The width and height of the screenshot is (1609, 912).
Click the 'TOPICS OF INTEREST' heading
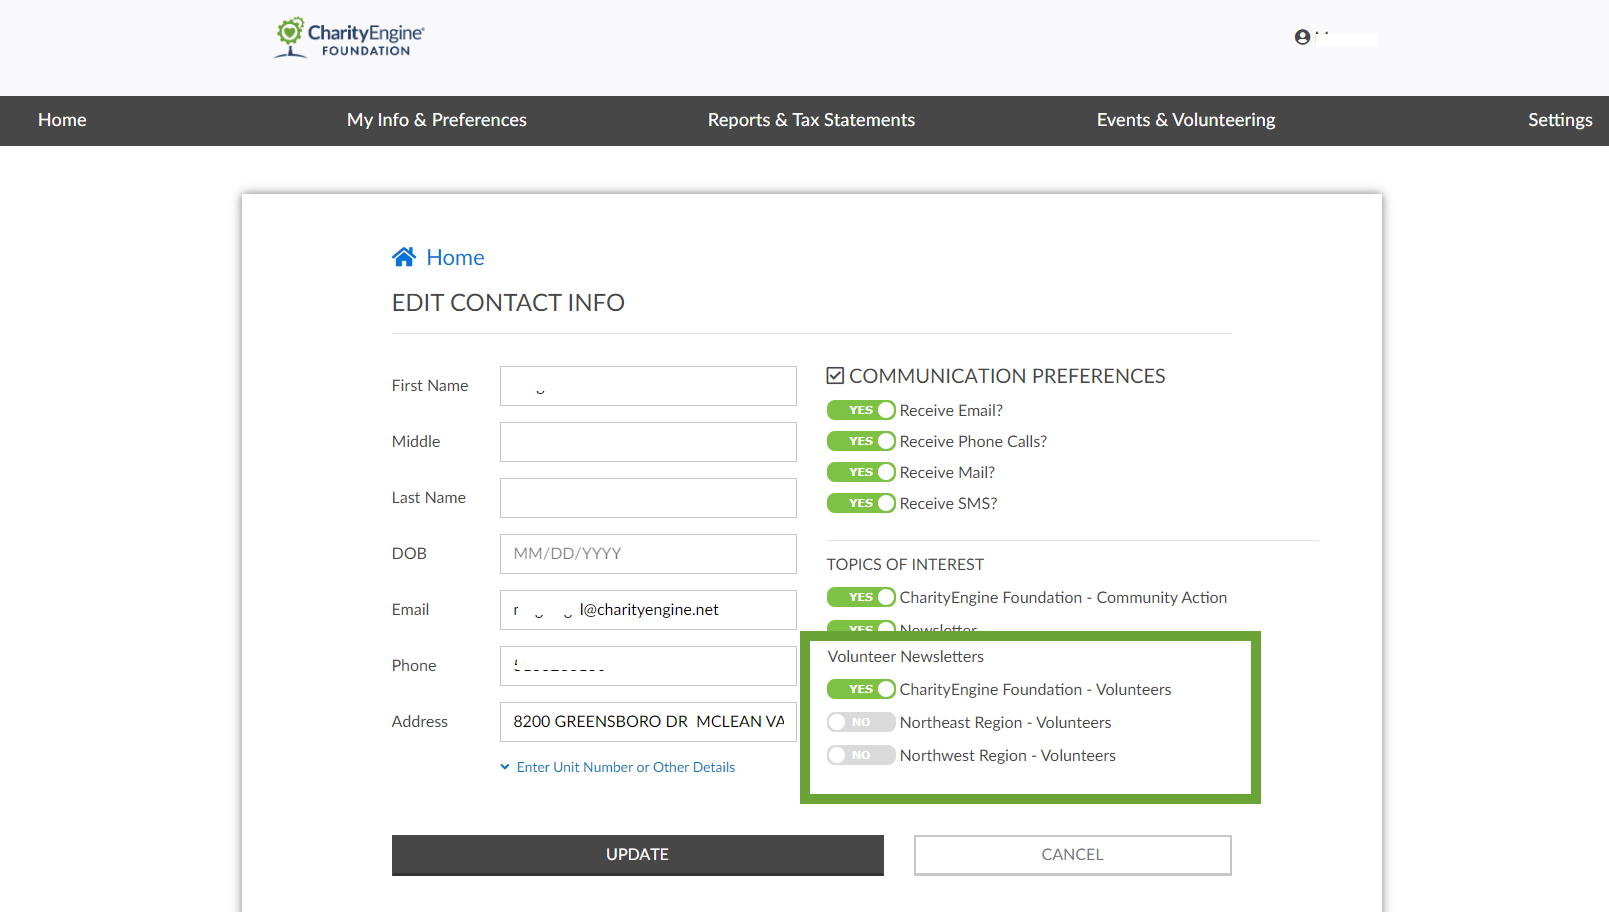click(x=905, y=564)
